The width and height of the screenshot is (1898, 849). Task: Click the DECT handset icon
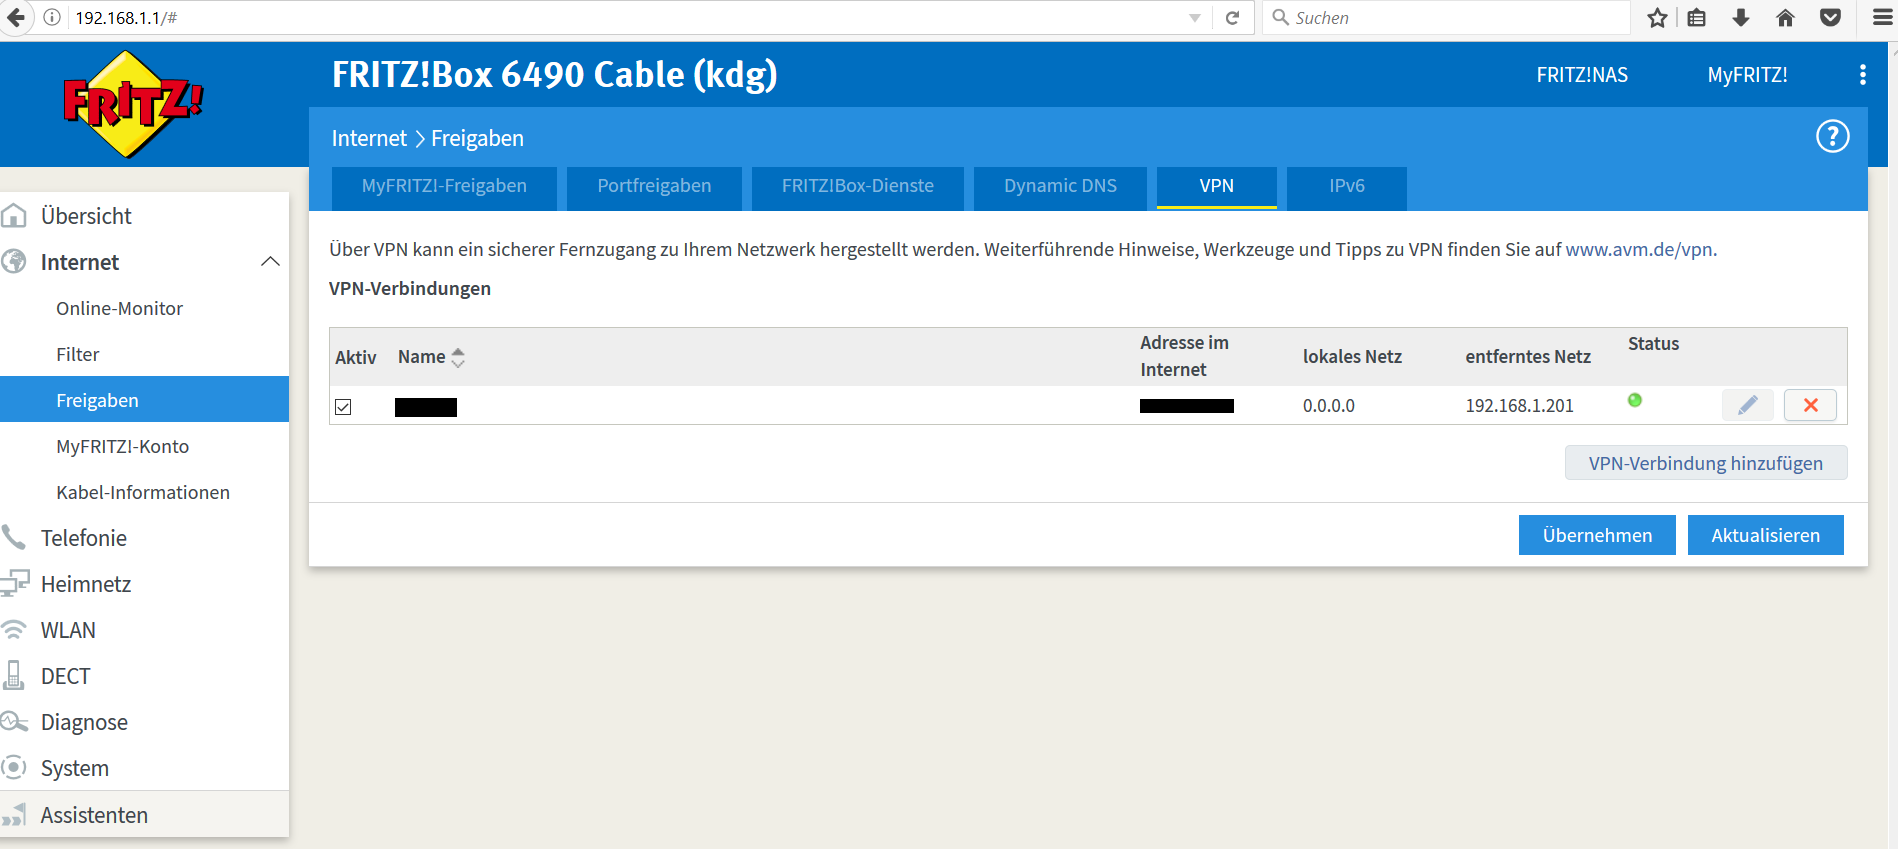pyautogui.click(x=14, y=675)
